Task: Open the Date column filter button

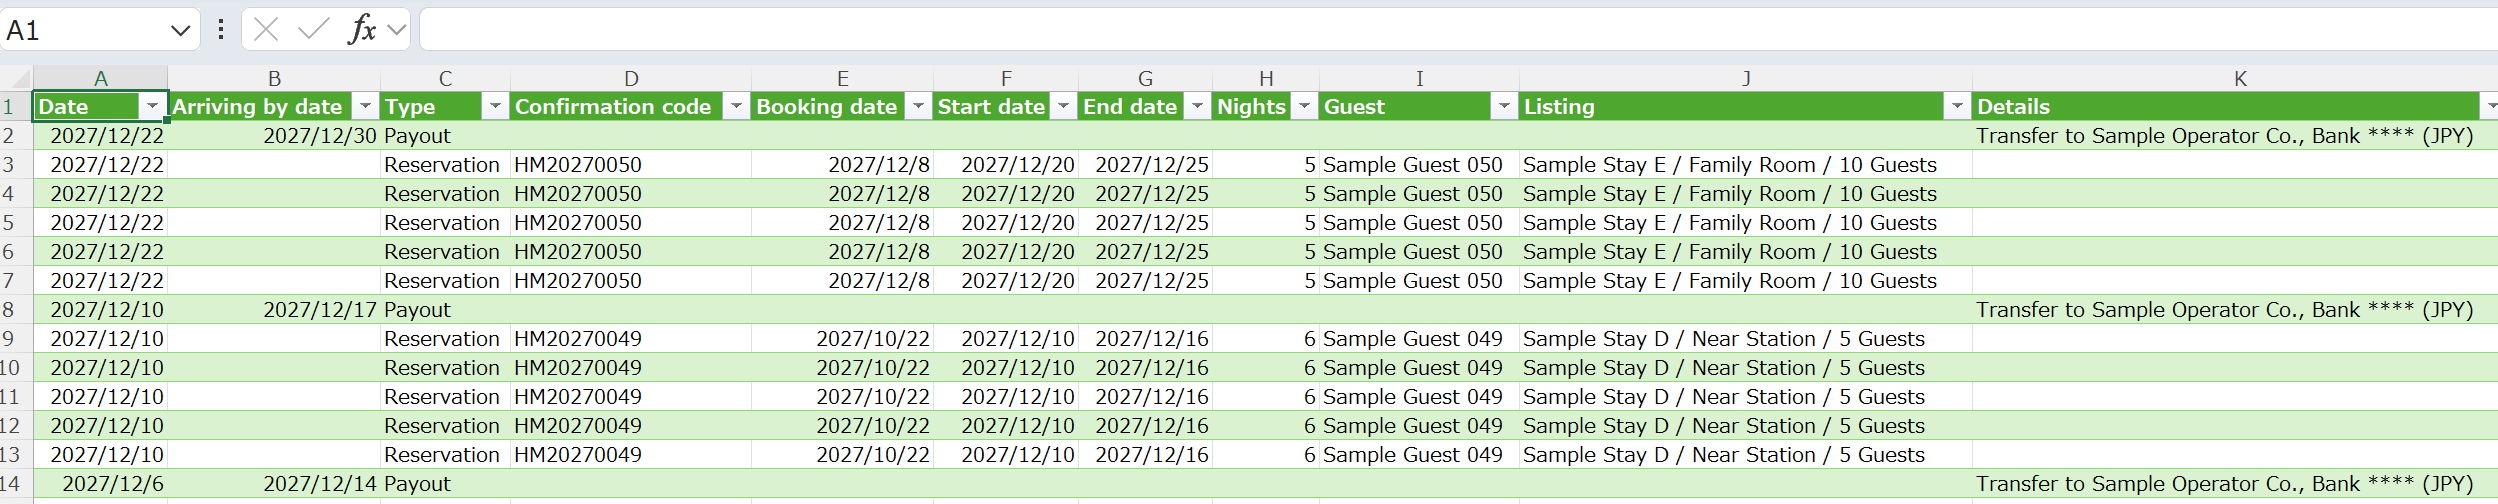Action: (x=152, y=106)
